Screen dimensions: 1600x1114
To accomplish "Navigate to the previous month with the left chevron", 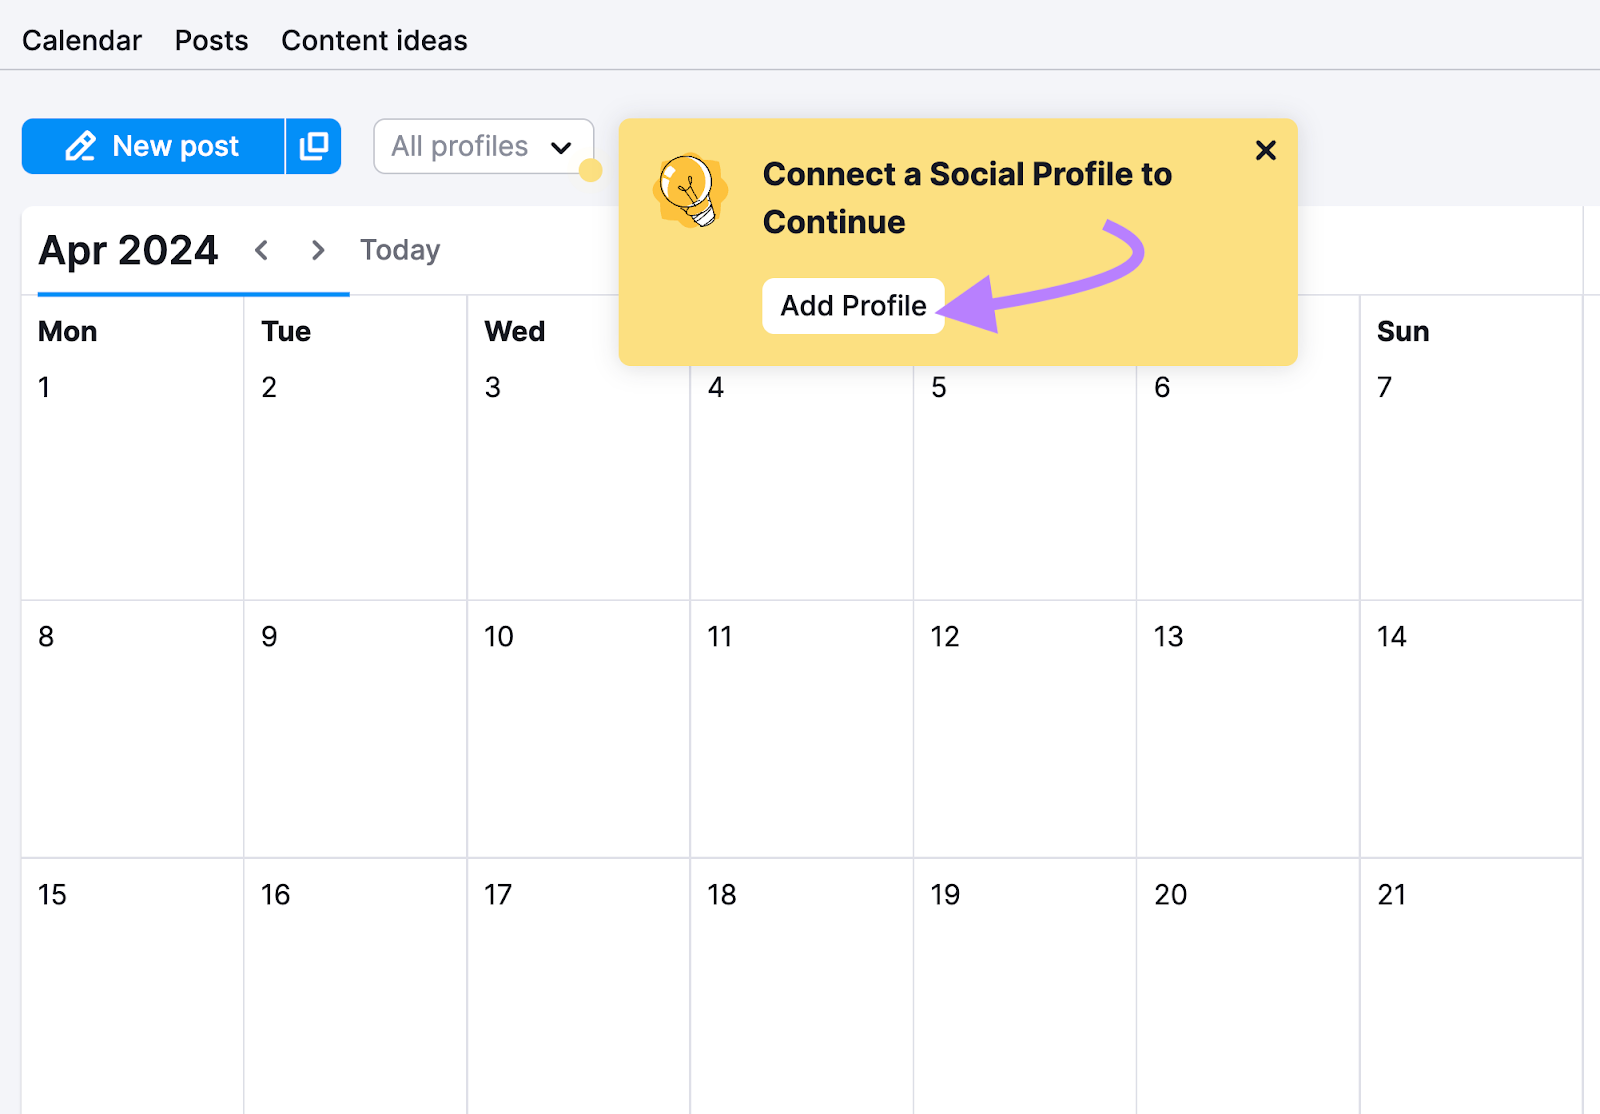I will 262,250.
